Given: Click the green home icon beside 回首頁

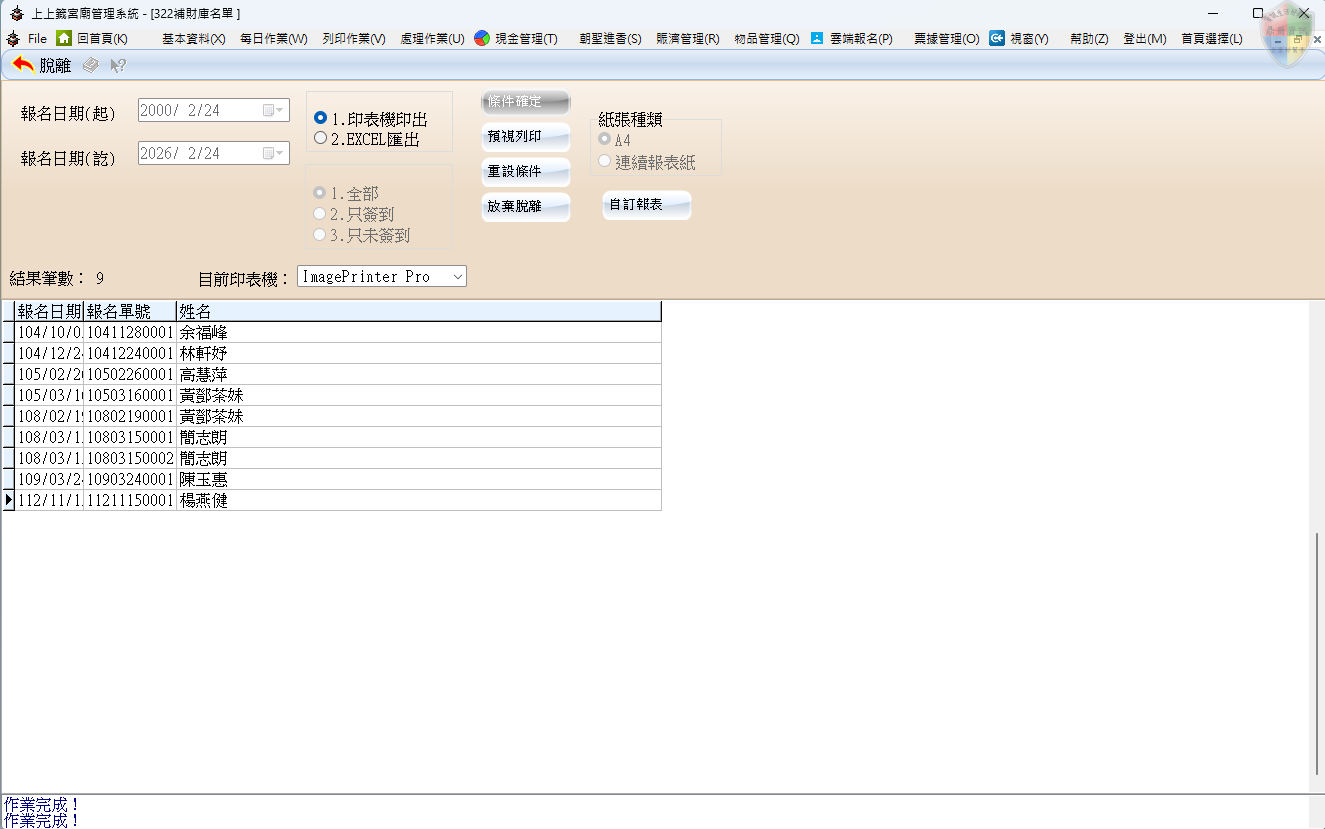Looking at the screenshot, I should click(x=64, y=38).
